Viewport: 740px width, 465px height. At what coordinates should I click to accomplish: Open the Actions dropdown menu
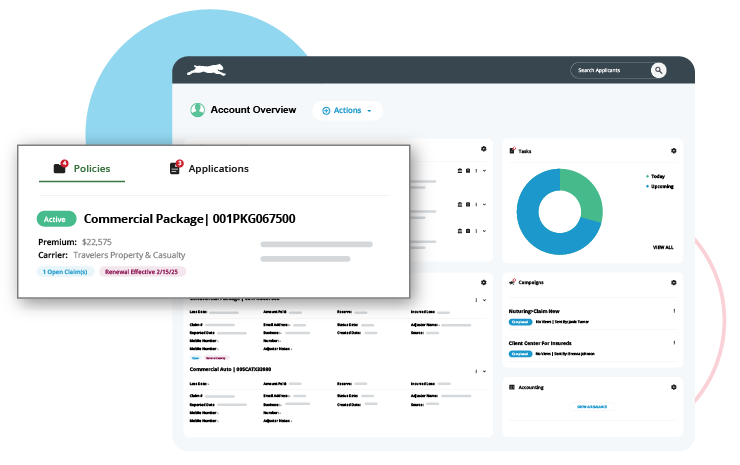pos(347,110)
